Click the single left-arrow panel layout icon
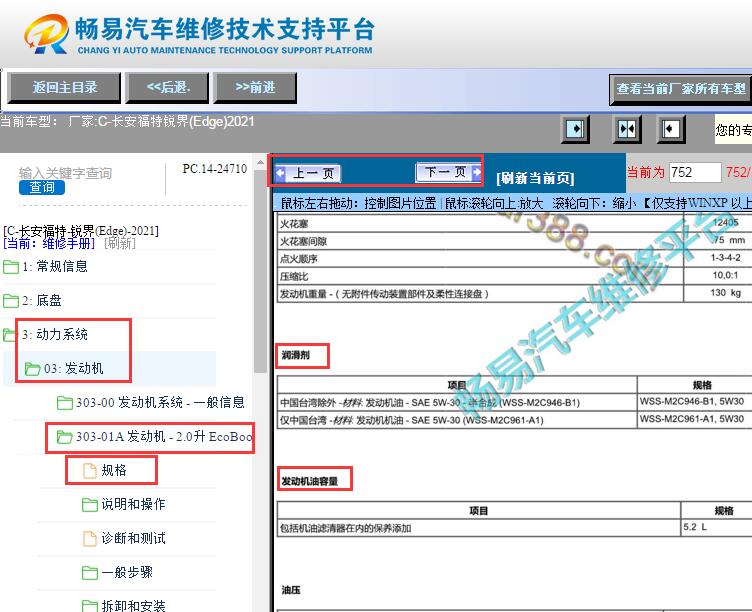 click(x=670, y=129)
